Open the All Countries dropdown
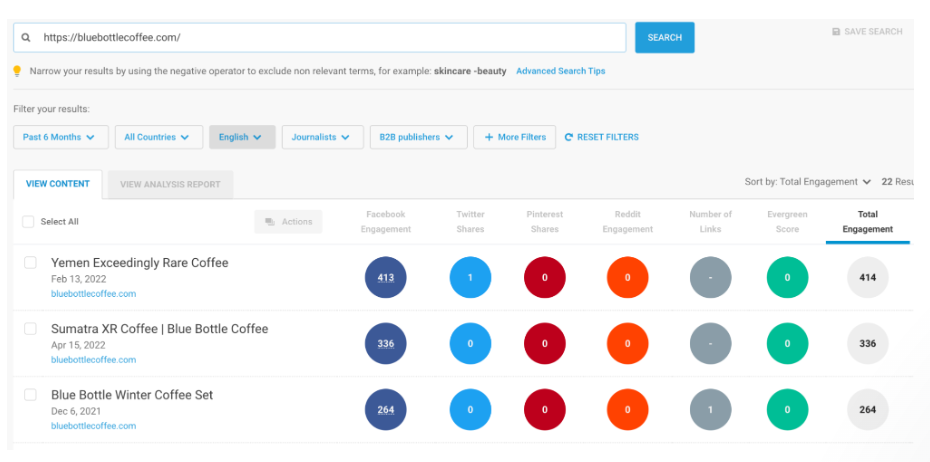The image size is (930, 462). 159,137
